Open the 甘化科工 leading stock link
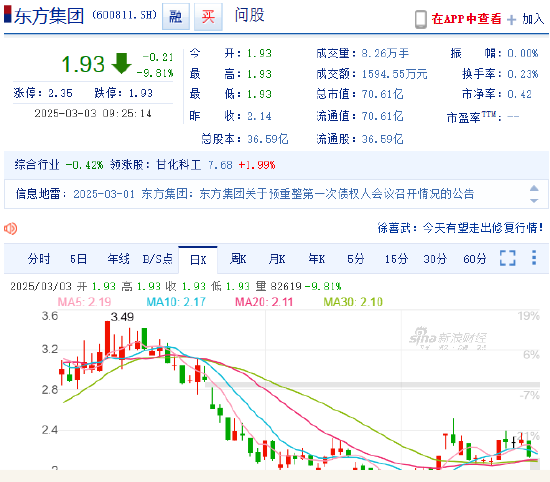Viewport: 550px width, 482px height. pyautogui.click(x=179, y=165)
